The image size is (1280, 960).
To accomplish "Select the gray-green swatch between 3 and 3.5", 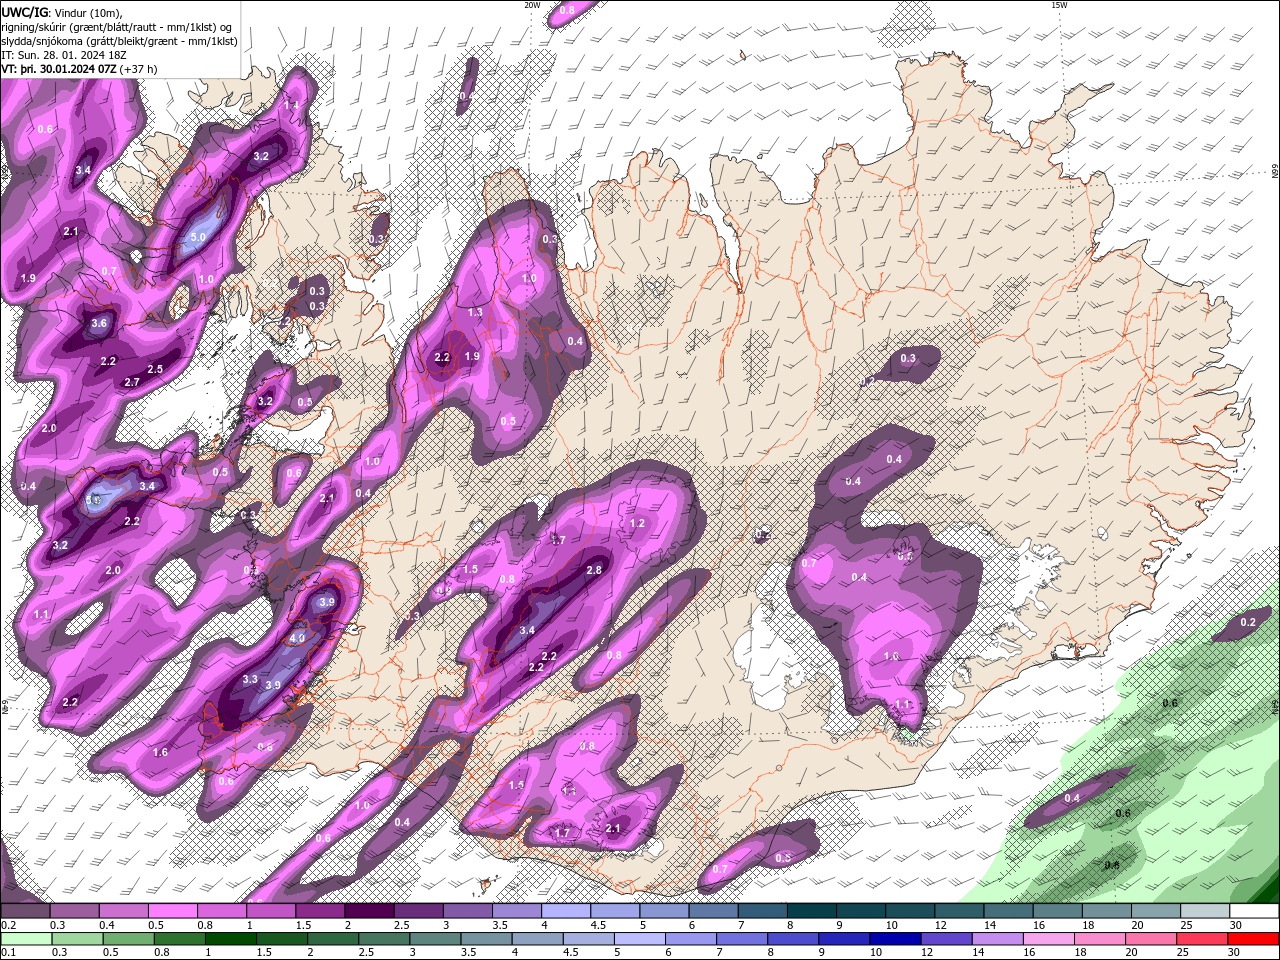I will point(435,939).
